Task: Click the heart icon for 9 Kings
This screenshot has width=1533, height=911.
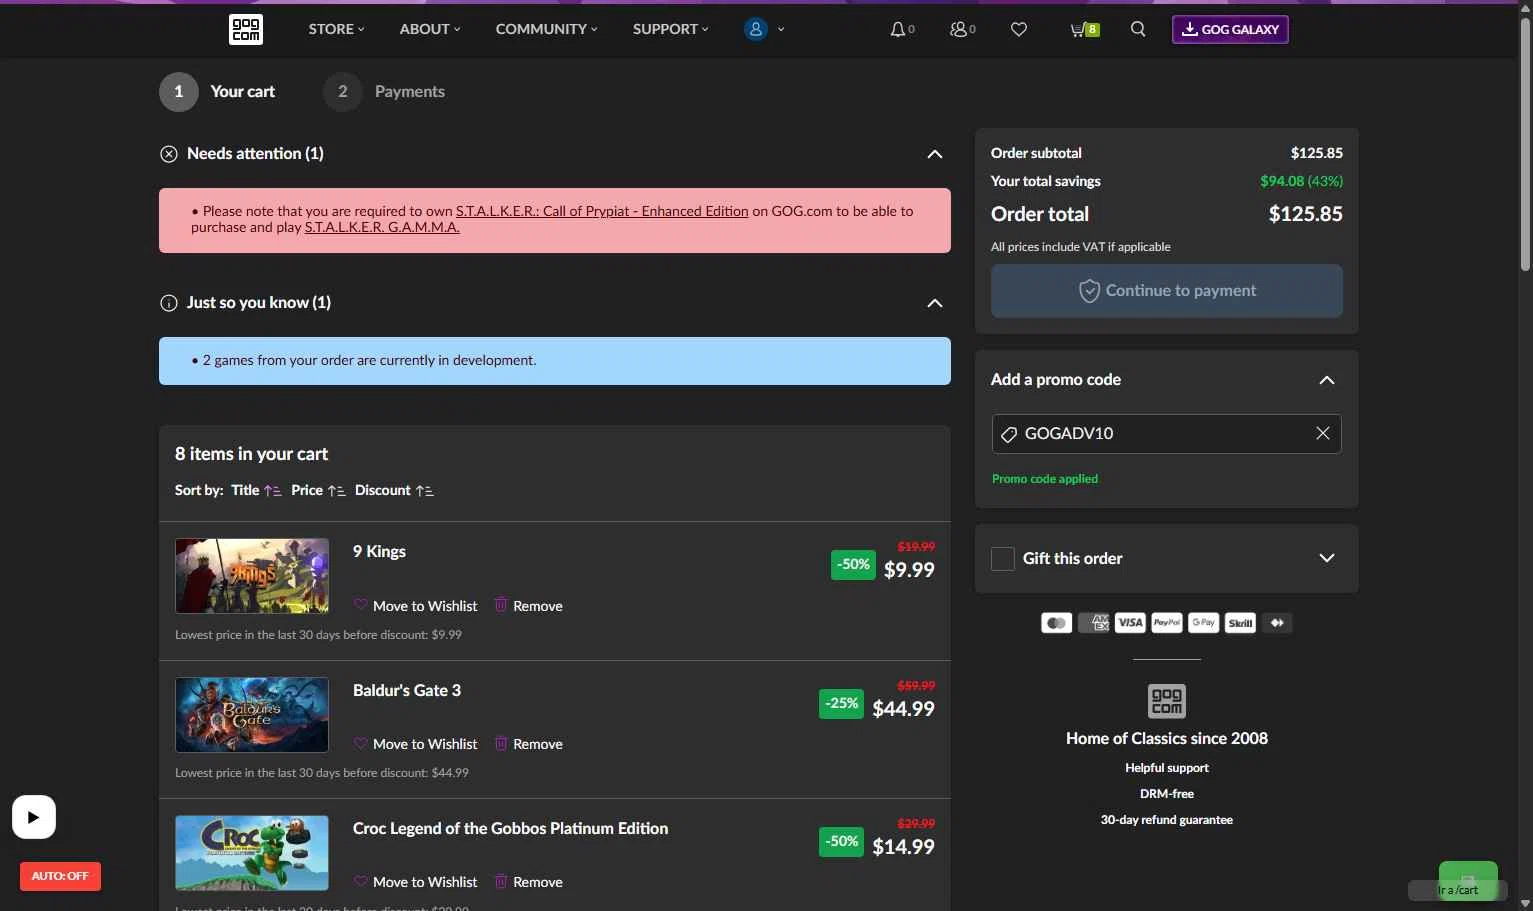Action: (x=361, y=605)
